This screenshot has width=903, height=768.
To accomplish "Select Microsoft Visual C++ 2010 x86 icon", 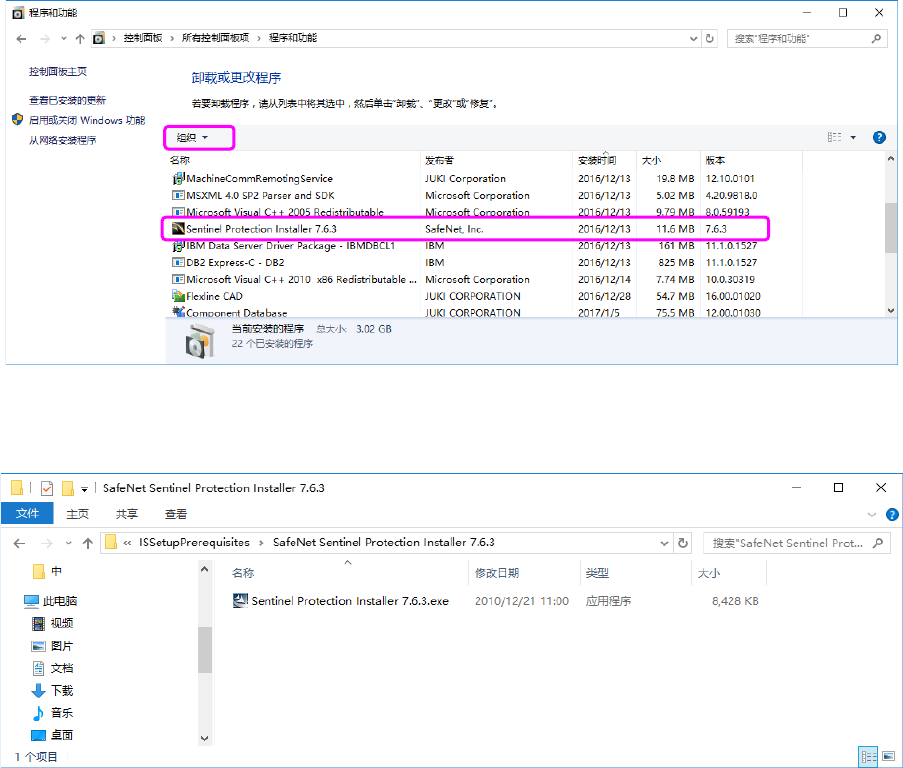I will (x=179, y=279).
